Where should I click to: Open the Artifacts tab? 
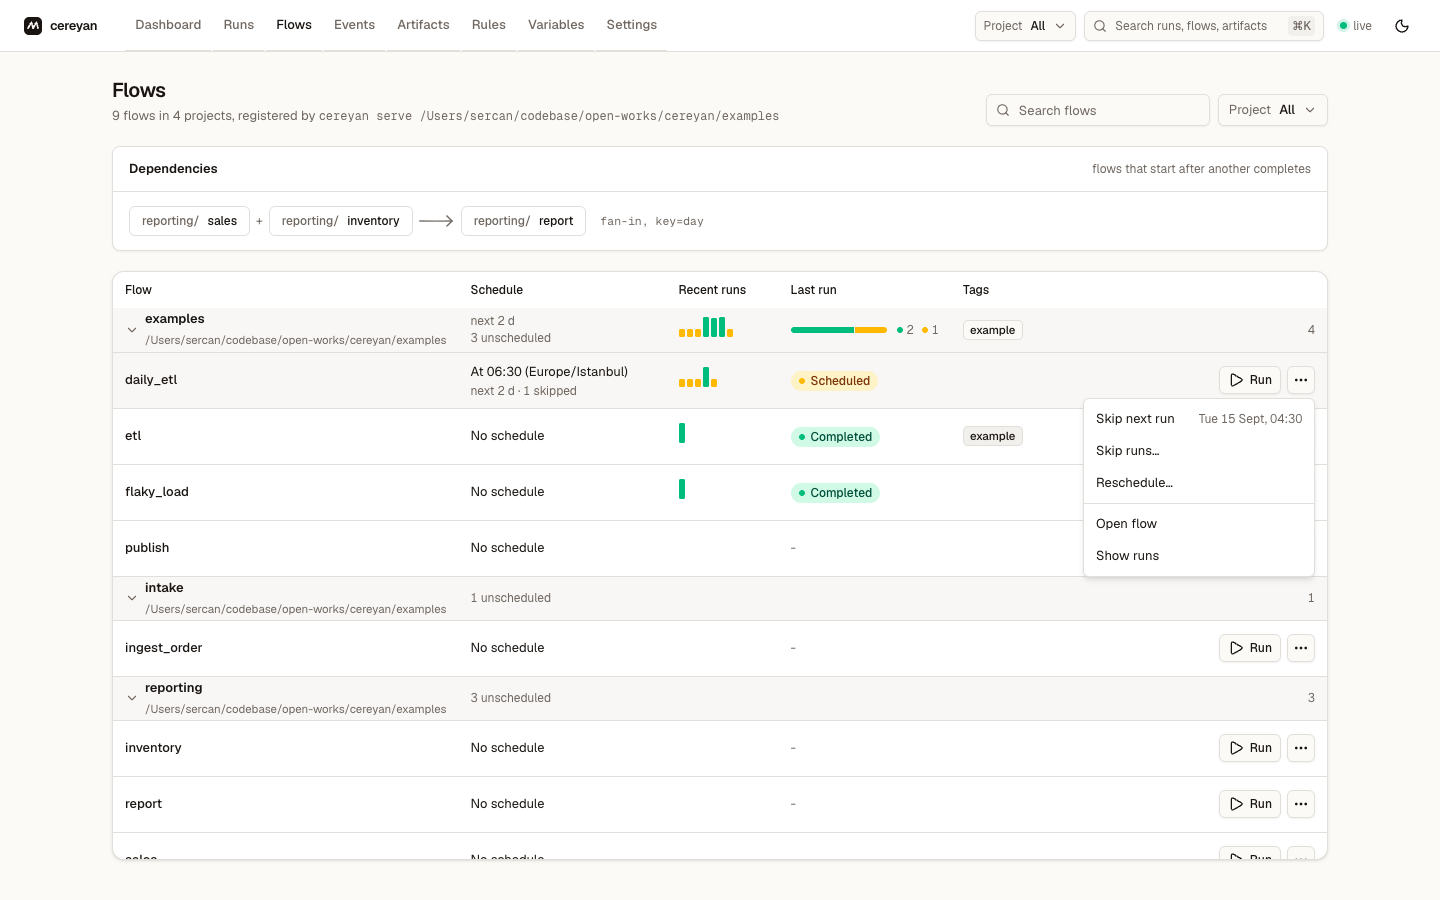[x=423, y=25]
